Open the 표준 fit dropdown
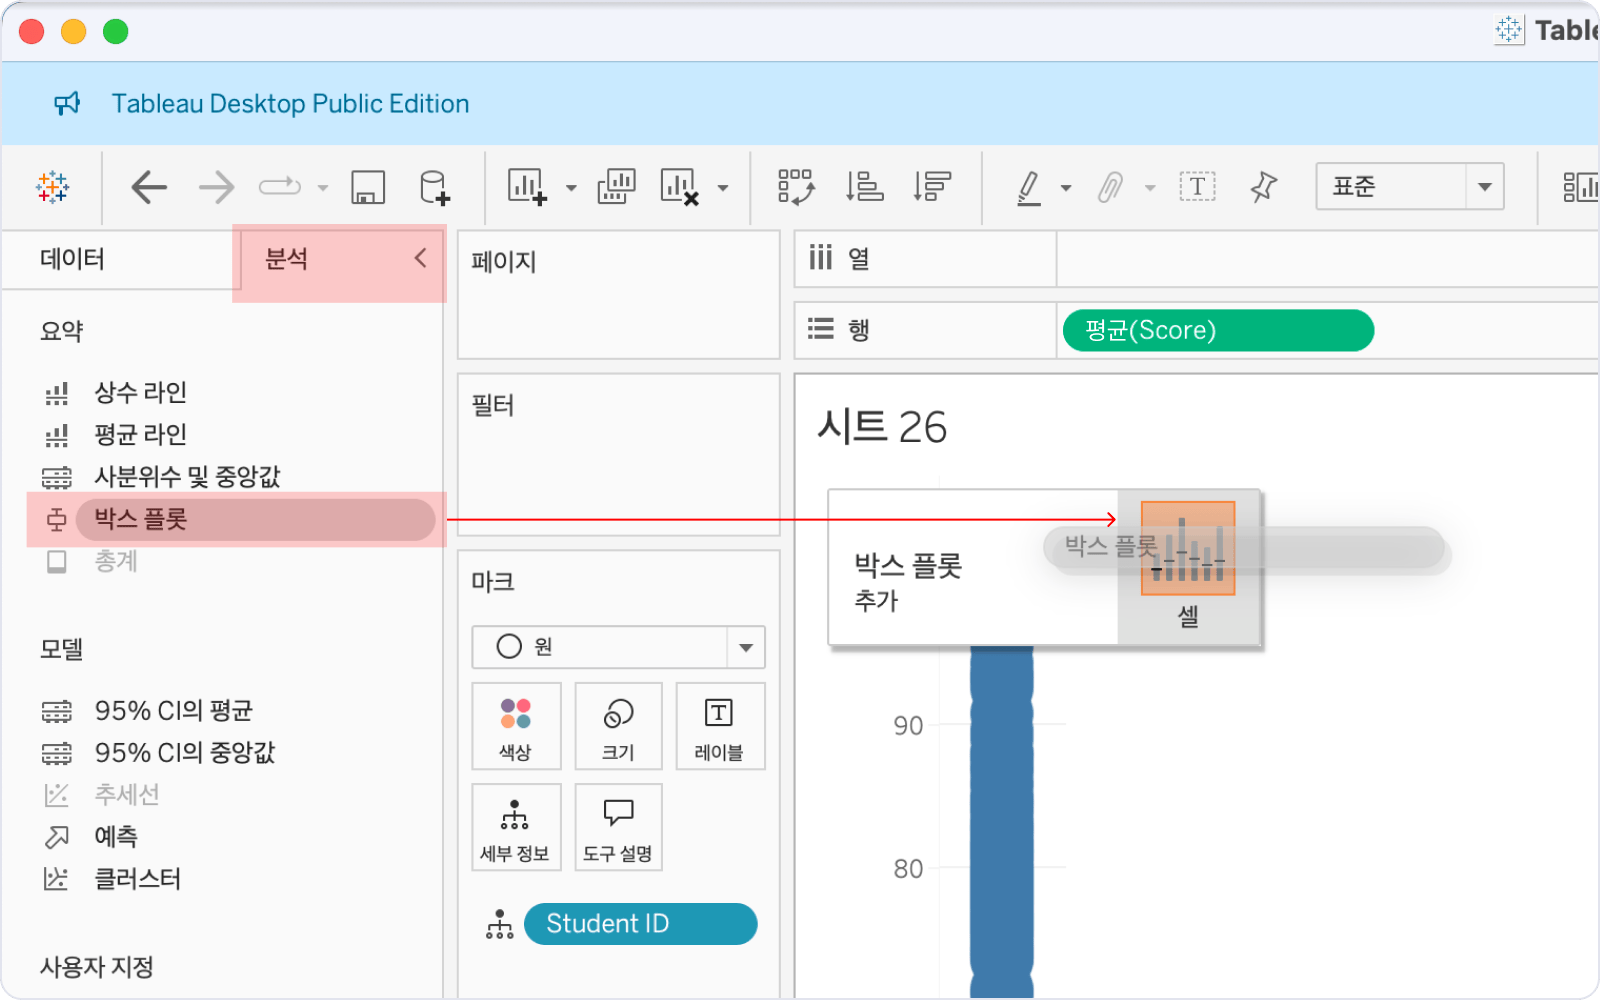 click(x=1409, y=187)
